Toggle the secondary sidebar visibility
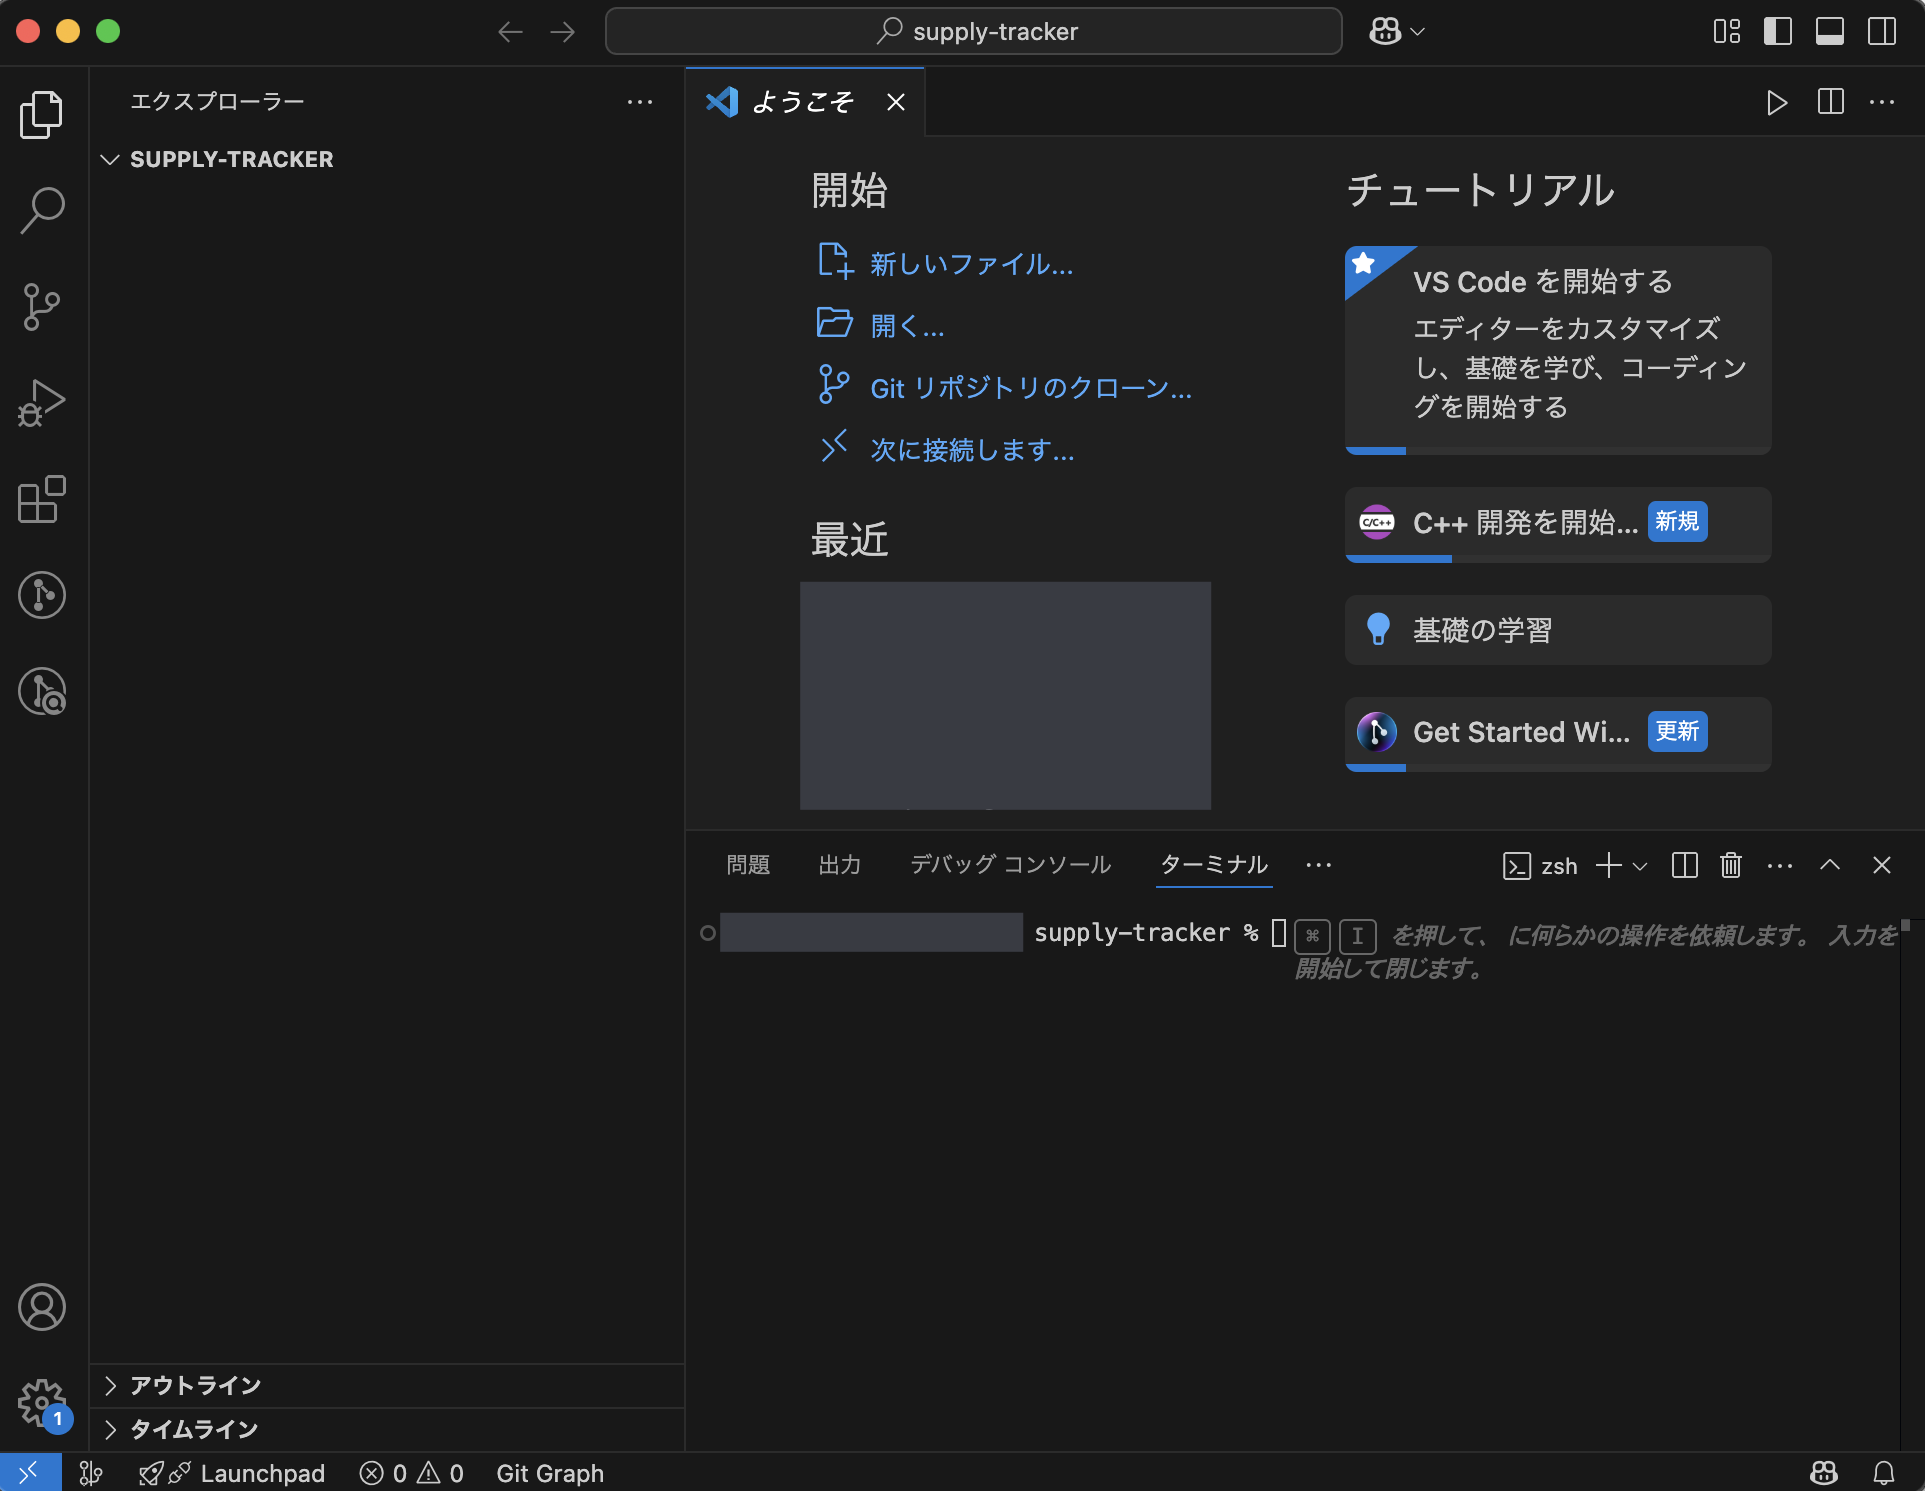Image resolution: width=1925 pixels, height=1491 pixels. (x=1881, y=31)
